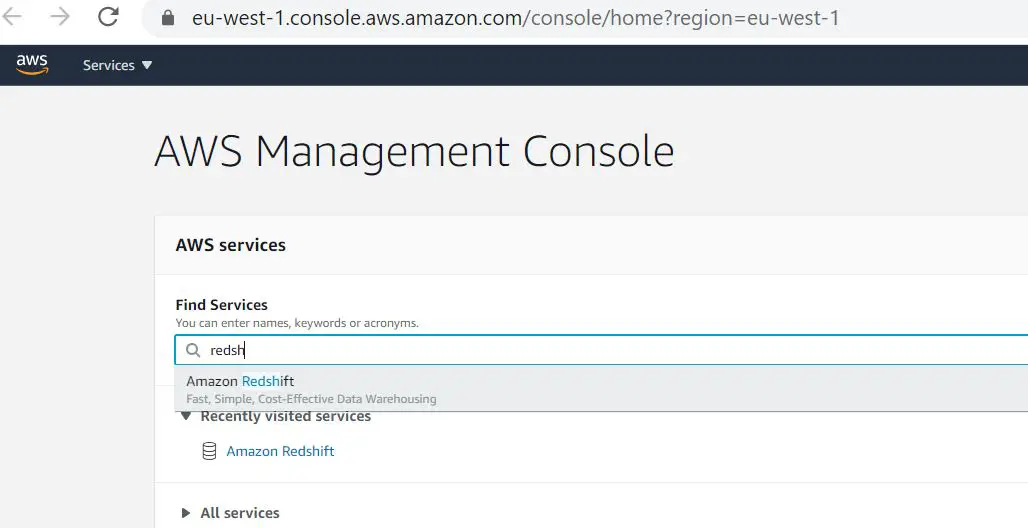Click the browser back arrow
This screenshot has width=1028, height=528.
tap(12, 17)
